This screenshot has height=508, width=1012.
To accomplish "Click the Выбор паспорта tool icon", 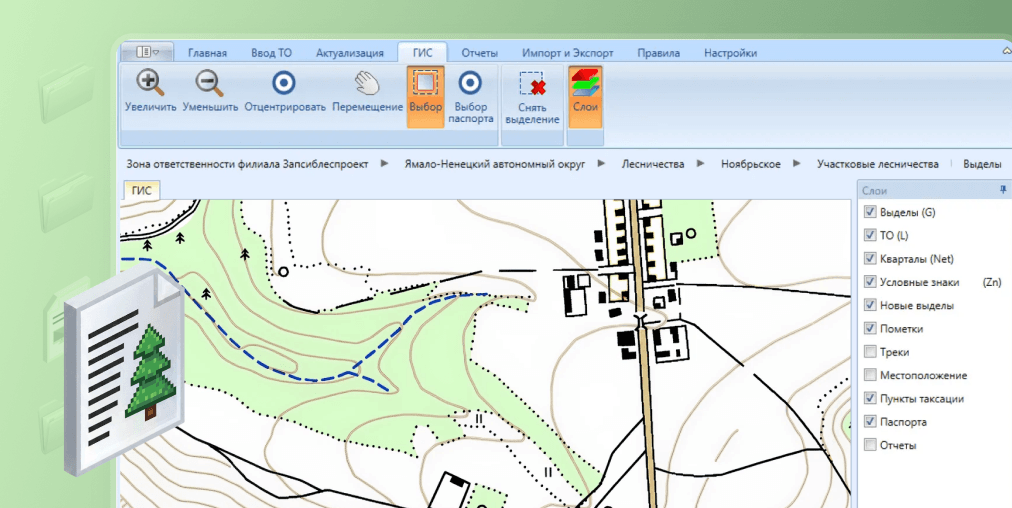I will pos(470,84).
